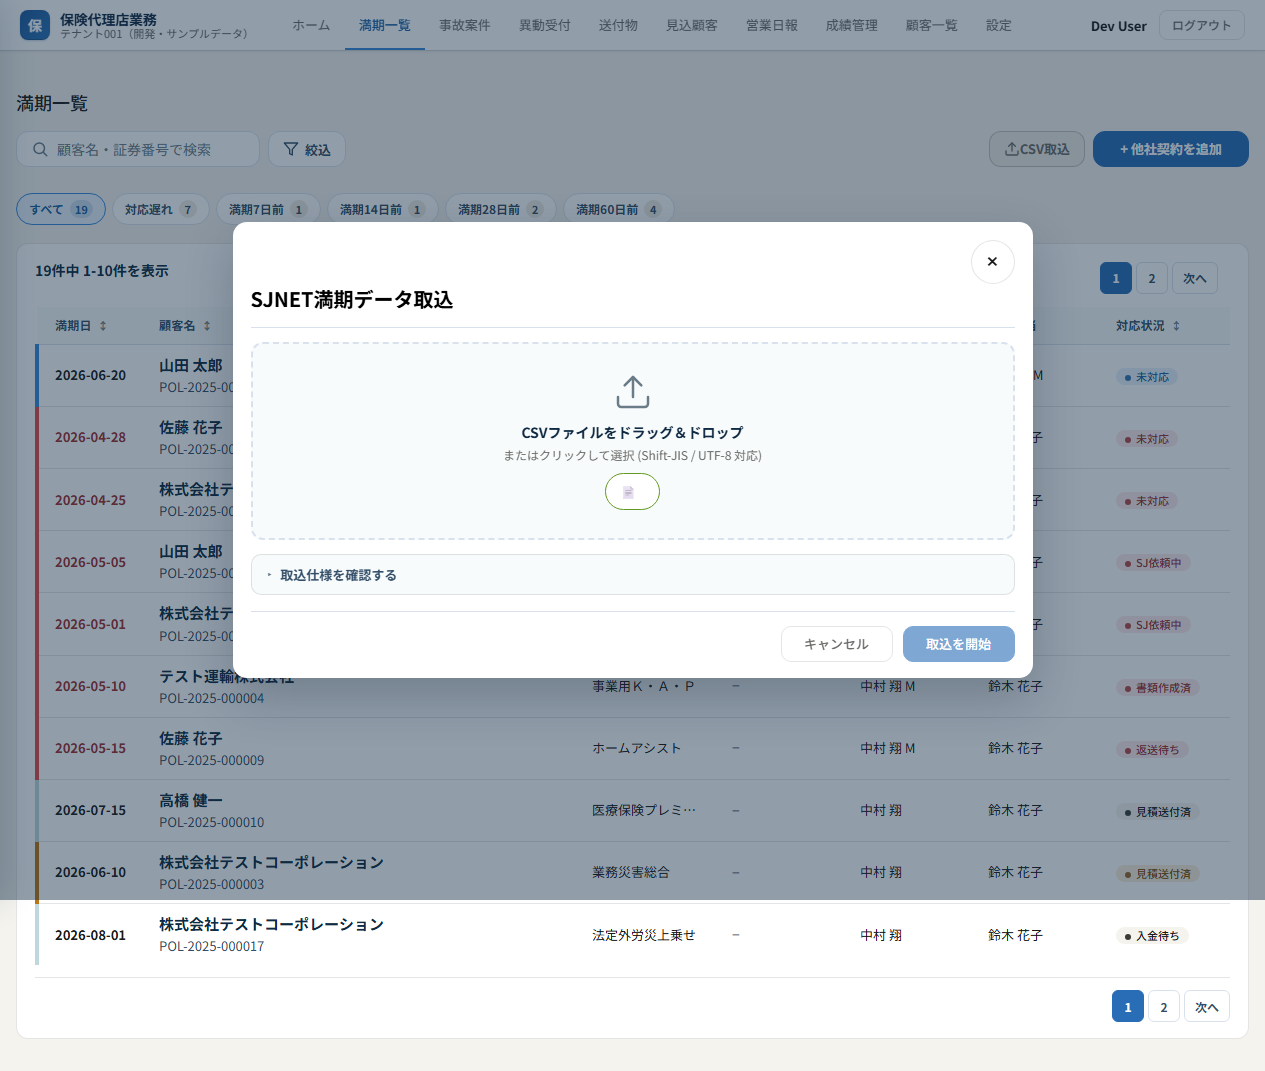Click the 保 app logo icon
The width and height of the screenshot is (1265, 1071).
(35, 25)
